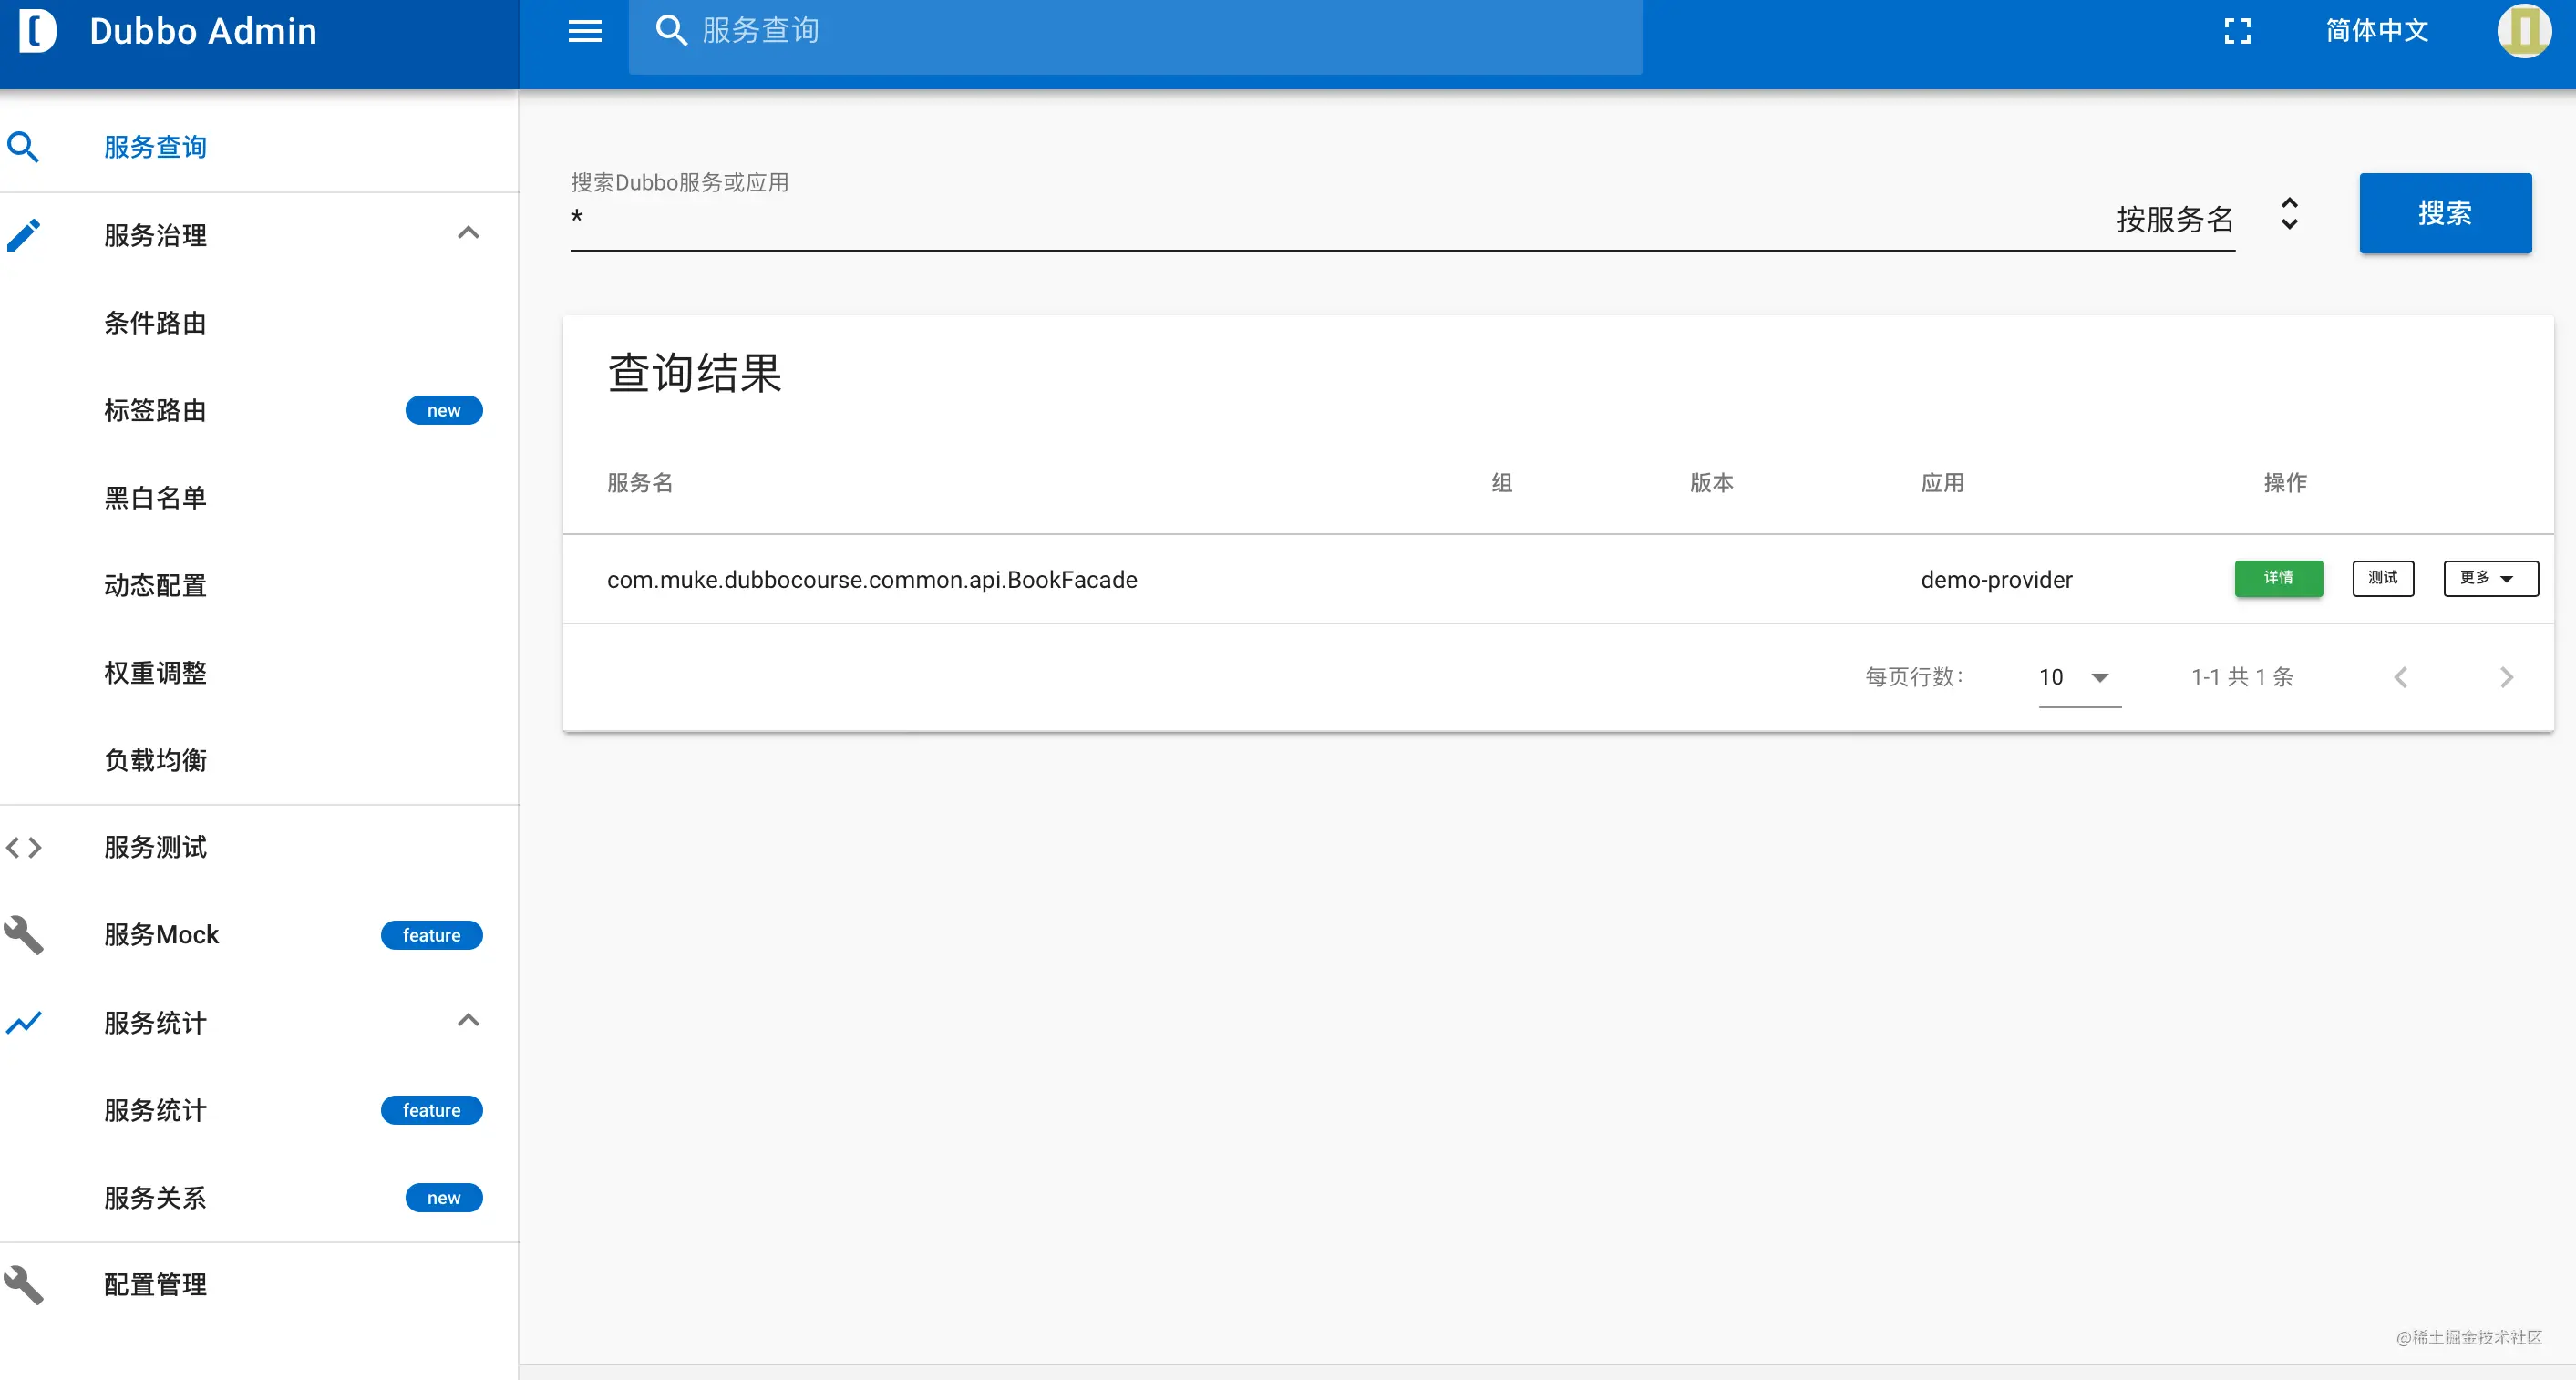This screenshot has width=2576, height=1380.
Task: Open the 更多 dropdown for BookFacade
Action: tap(2490, 578)
